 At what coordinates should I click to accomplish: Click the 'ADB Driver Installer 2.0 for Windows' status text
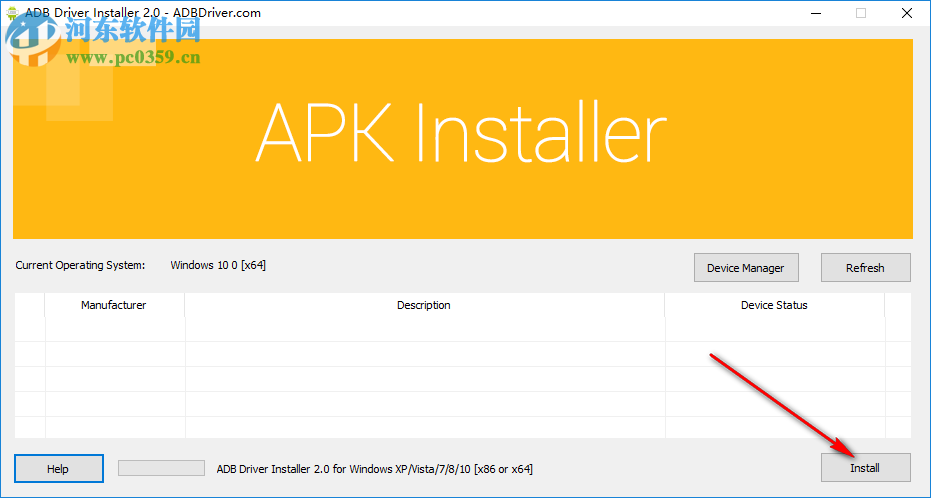[x=375, y=469]
